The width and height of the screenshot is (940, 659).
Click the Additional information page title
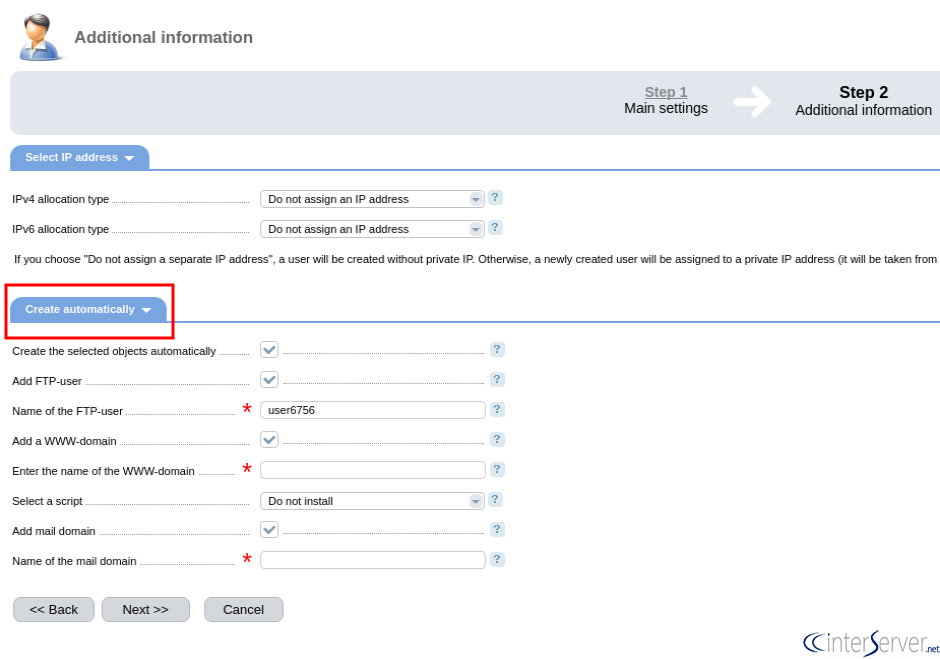(163, 37)
